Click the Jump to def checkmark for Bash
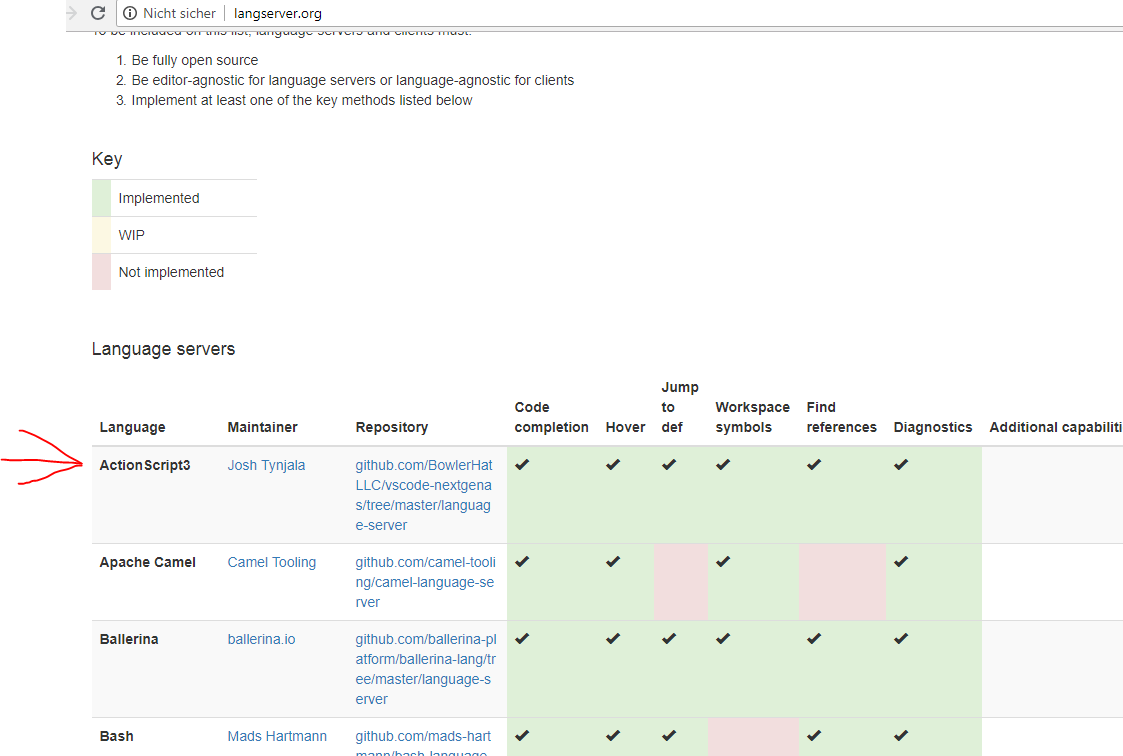 pos(668,735)
